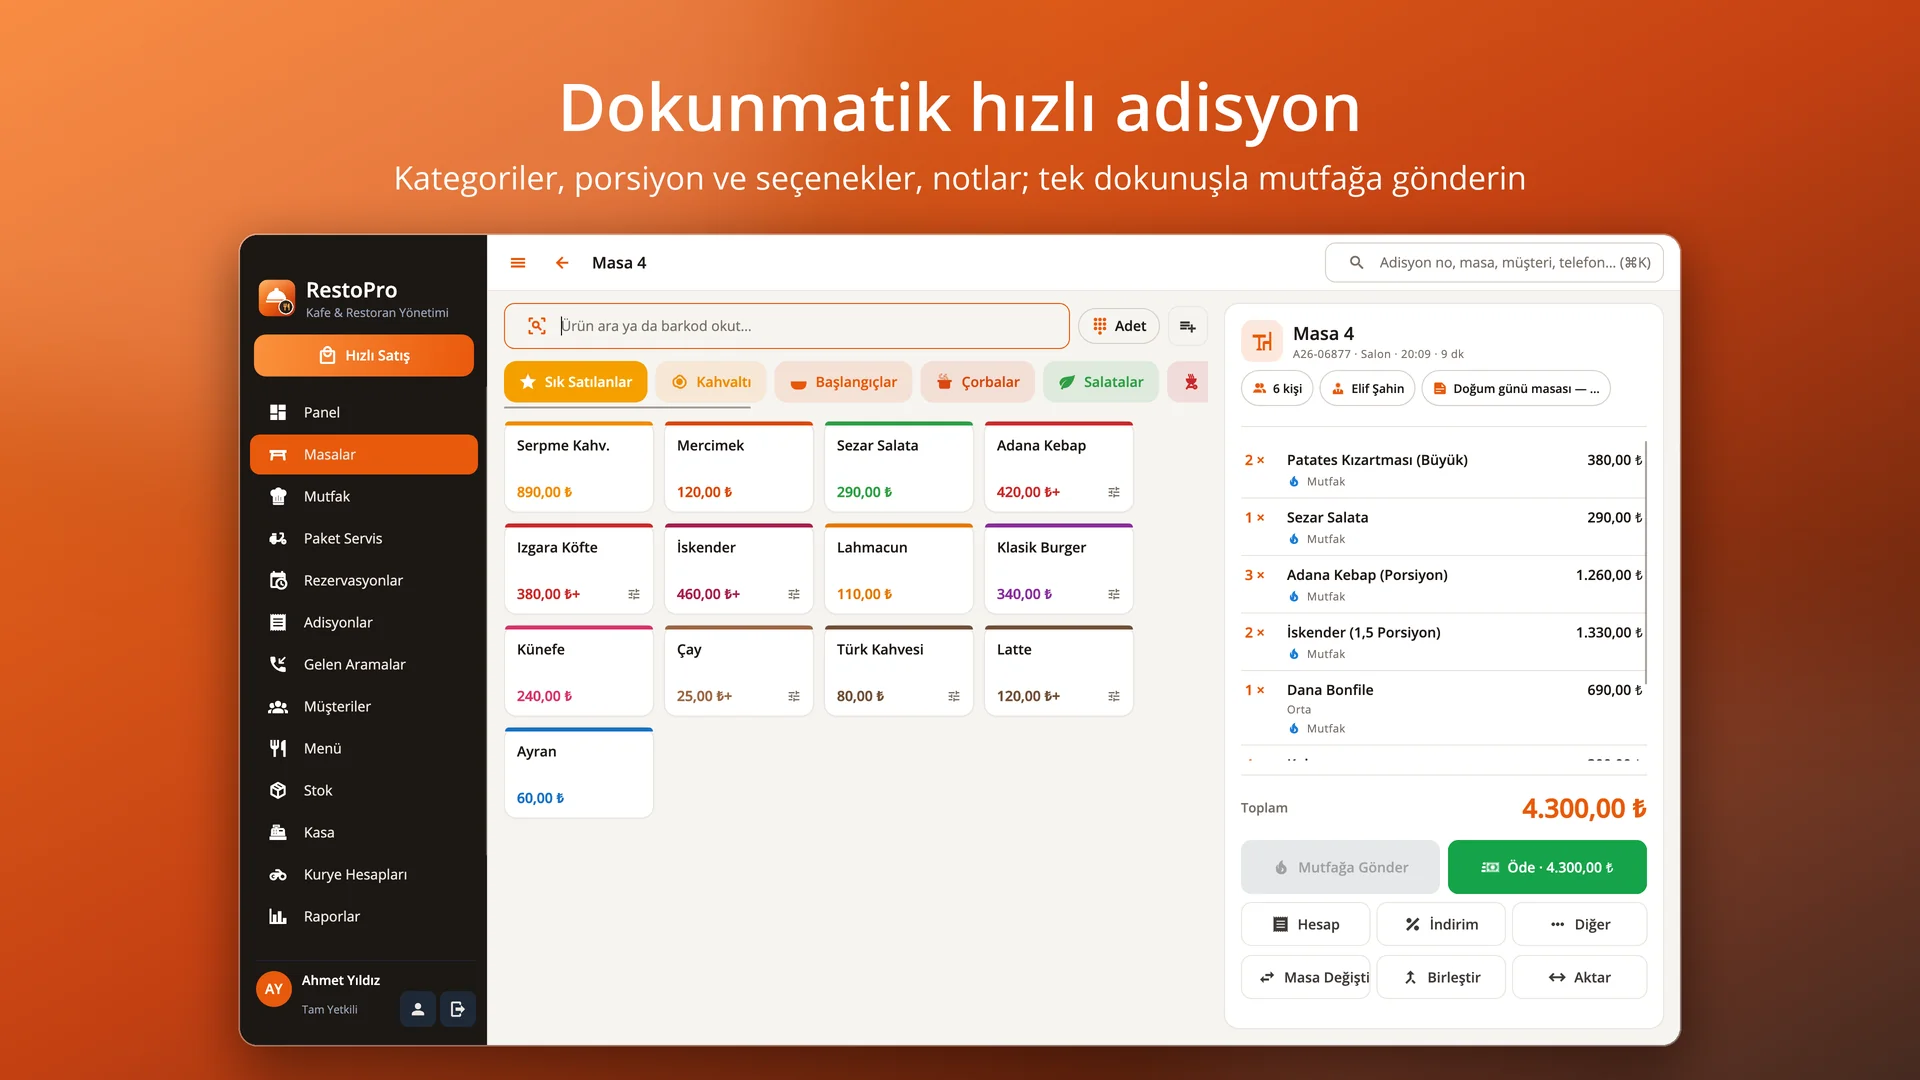Pay with Öde 4.300,00 button
This screenshot has height=1080, width=1920.
(x=1547, y=867)
